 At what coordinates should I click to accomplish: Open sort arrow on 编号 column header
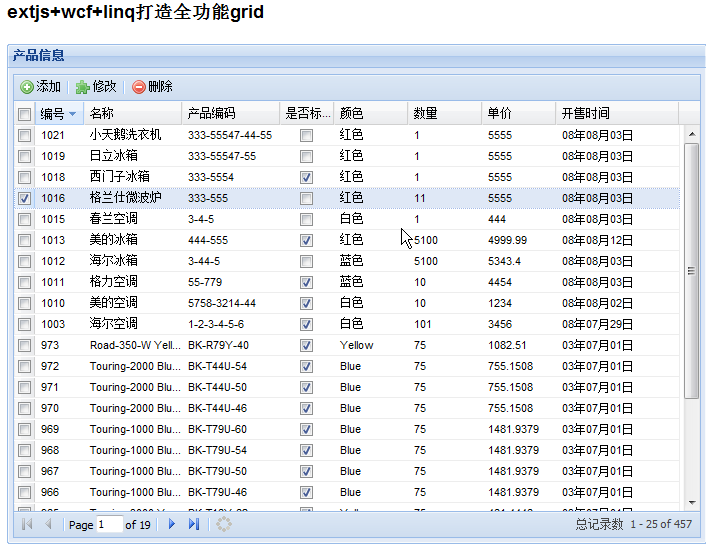click(72, 114)
